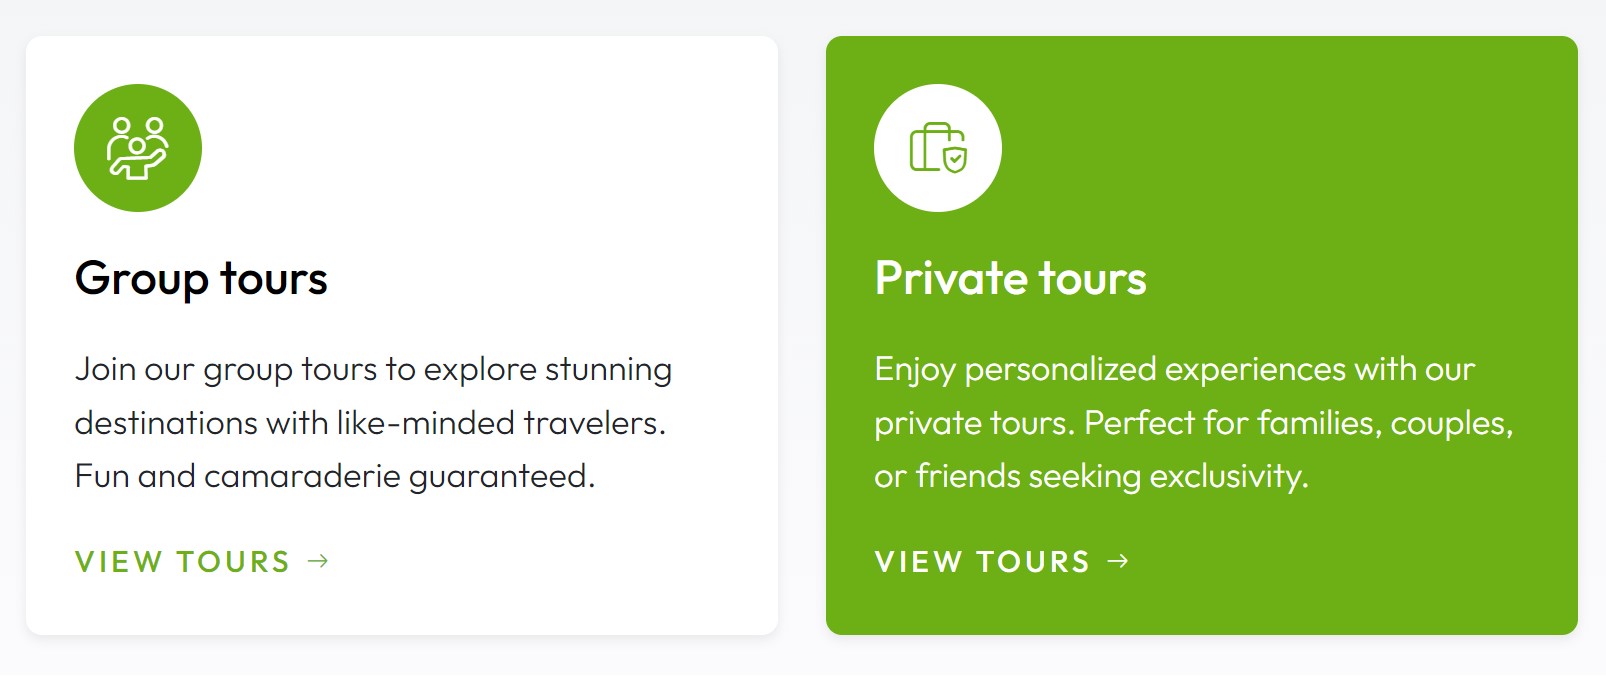Click "Fun and camaraderie guaranteed." text
Viewport: 1606px width, 676px height.
pos(335,476)
